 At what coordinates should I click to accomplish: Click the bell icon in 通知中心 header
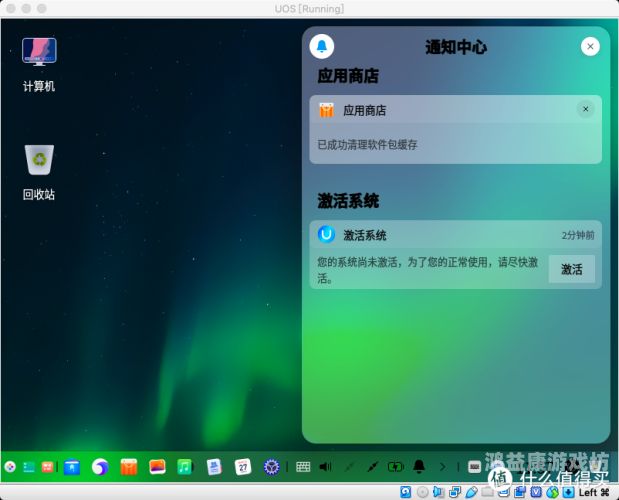point(322,47)
